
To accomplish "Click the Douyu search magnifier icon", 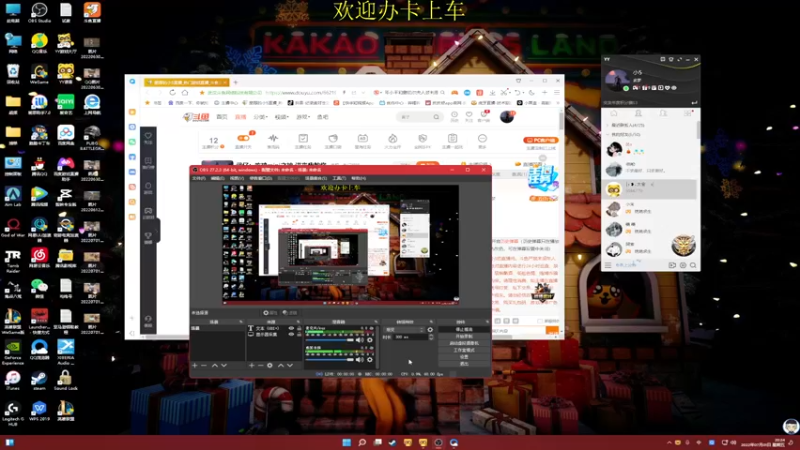I will tap(436, 117).
